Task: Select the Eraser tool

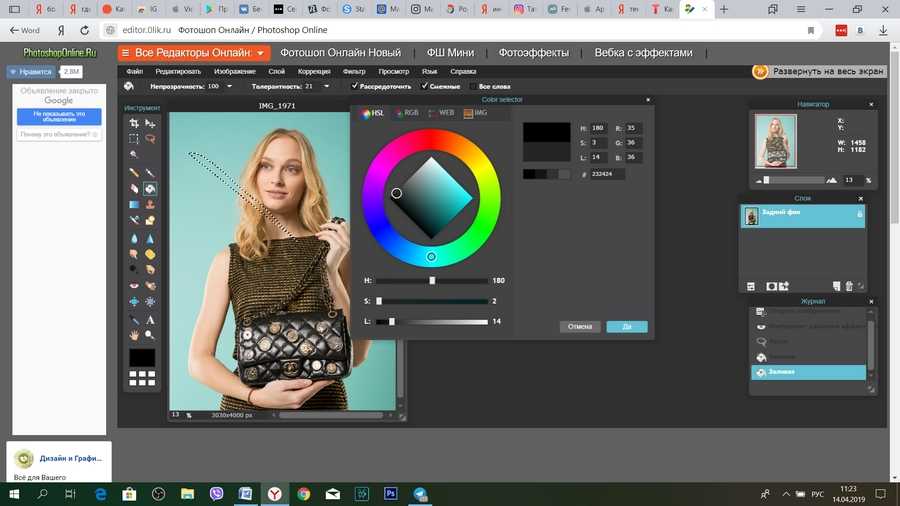Action: 134,188
